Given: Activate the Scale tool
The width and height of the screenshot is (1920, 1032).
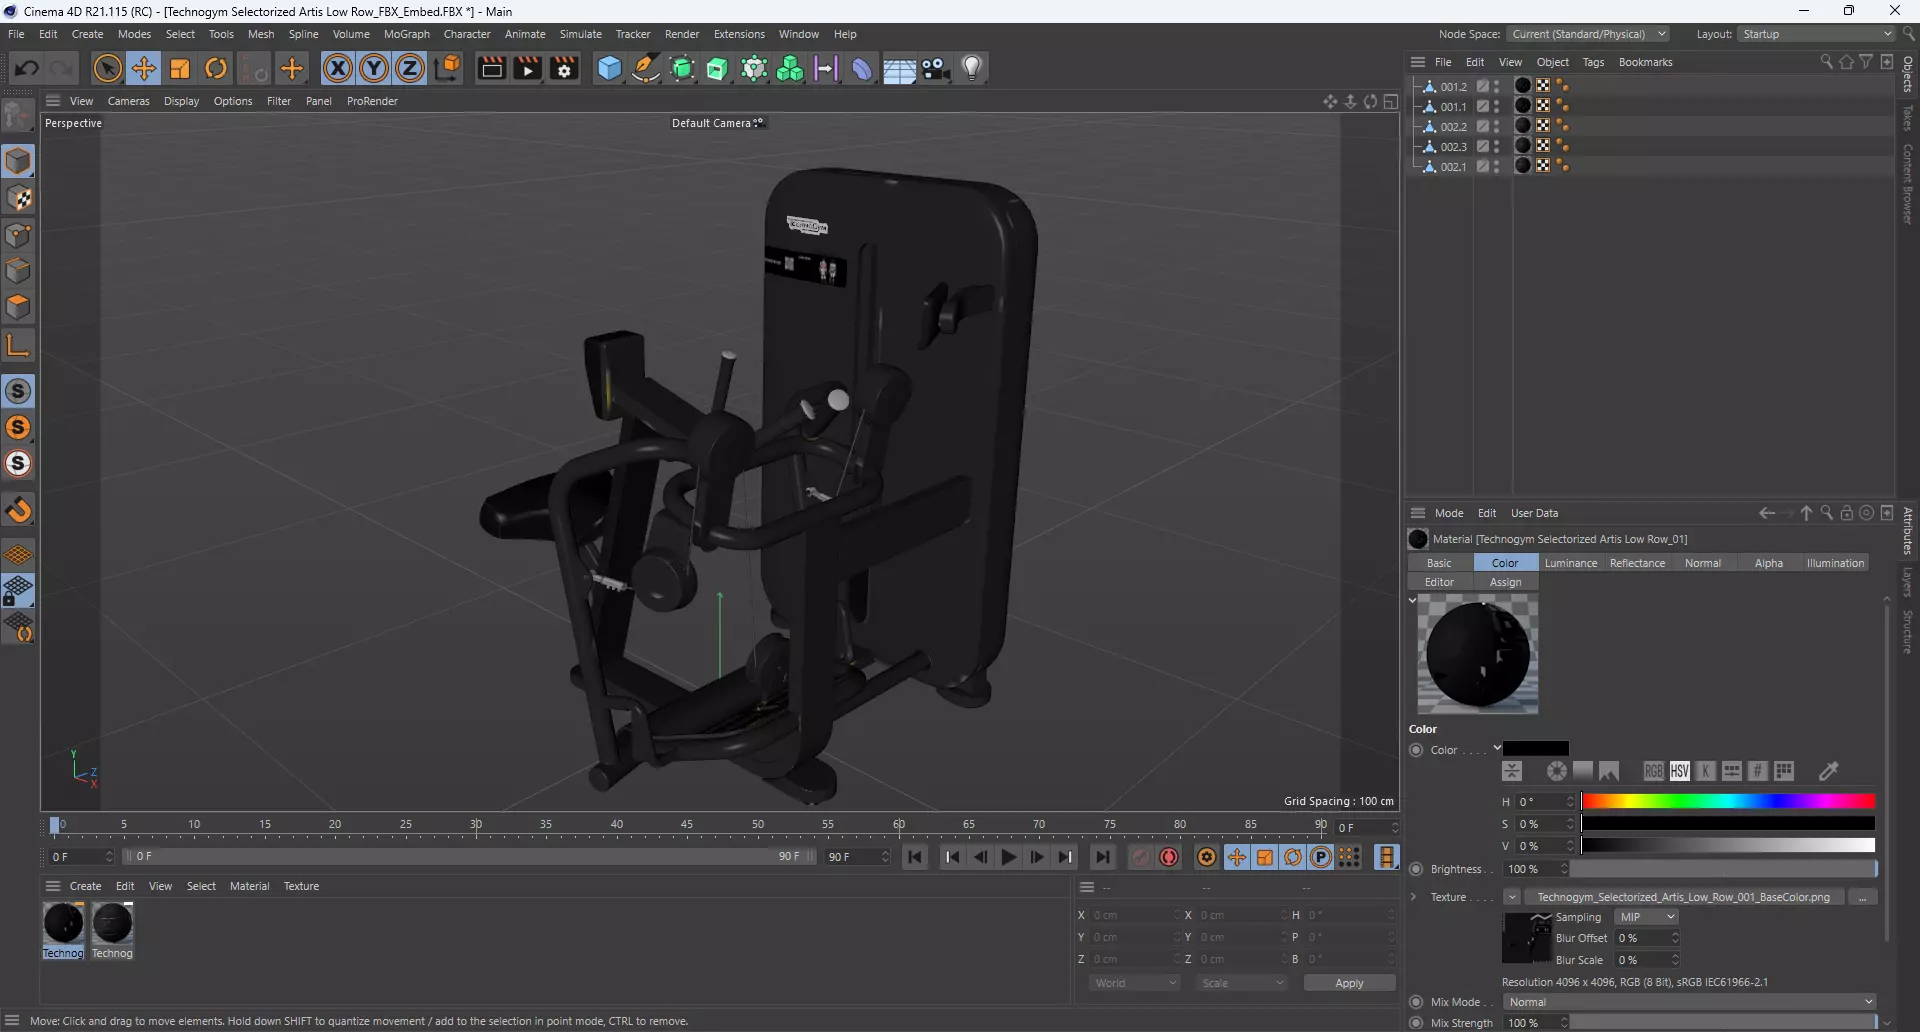Looking at the screenshot, I should coord(180,68).
